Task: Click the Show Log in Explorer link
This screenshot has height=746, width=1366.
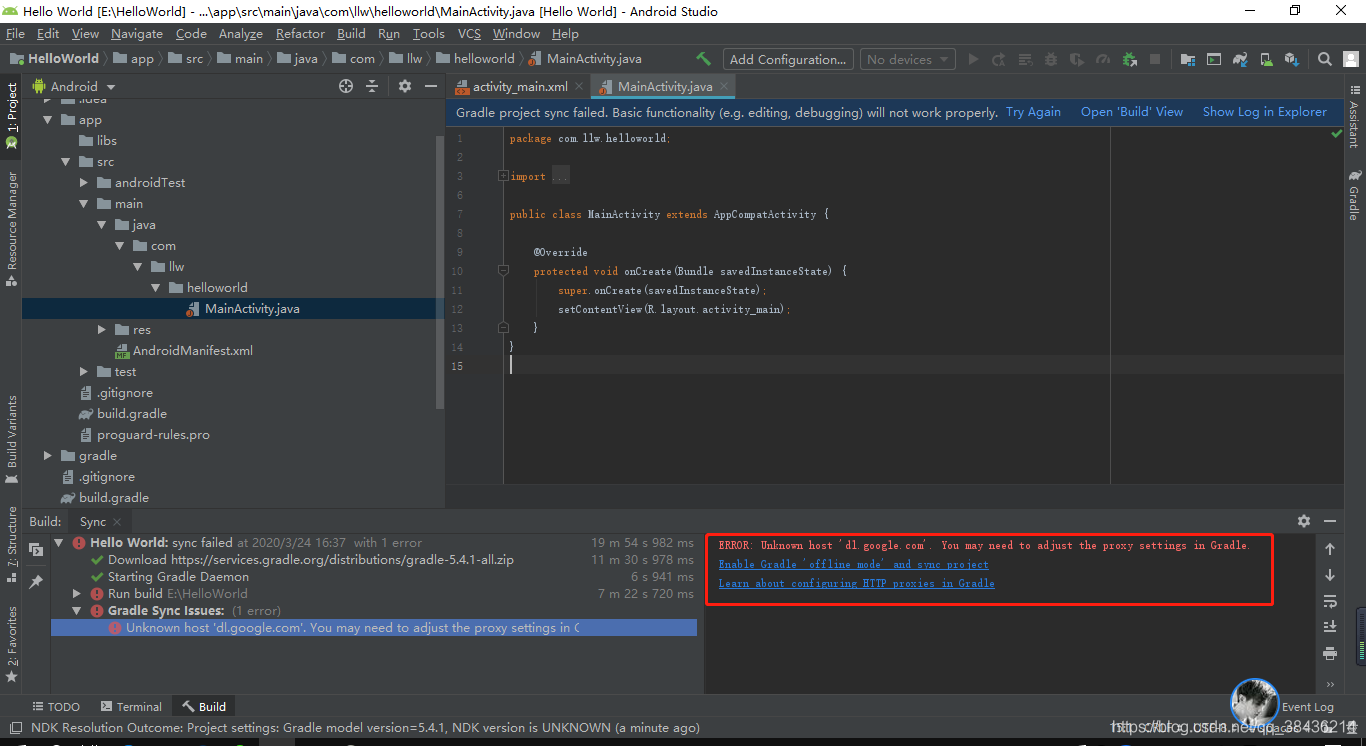Action: [1265, 112]
